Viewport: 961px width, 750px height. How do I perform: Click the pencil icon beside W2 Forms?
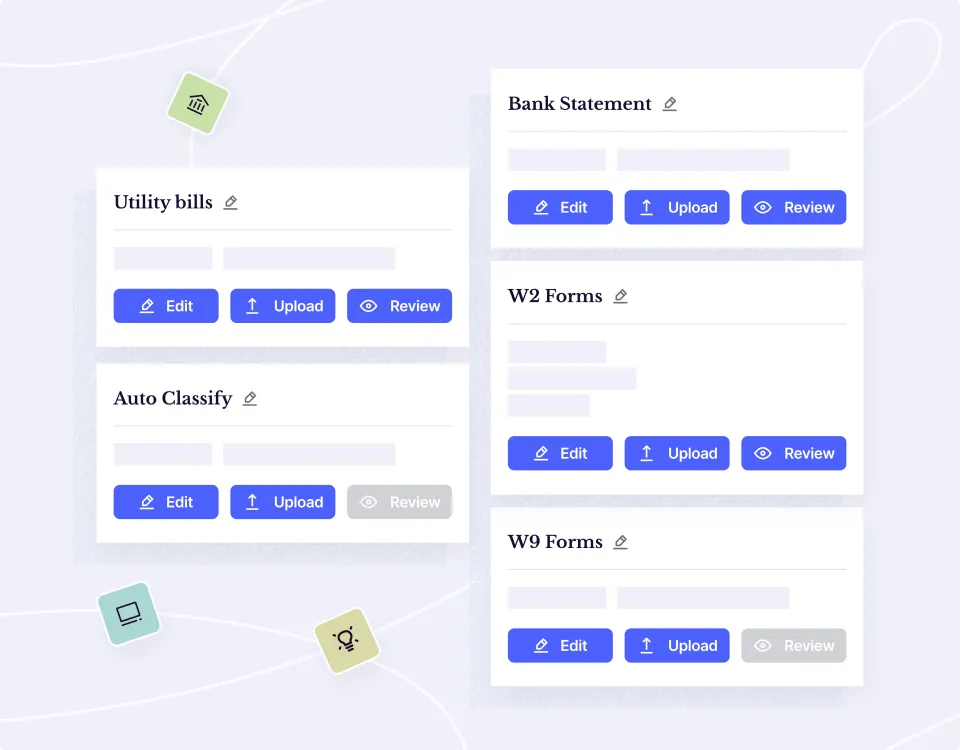tap(620, 297)
